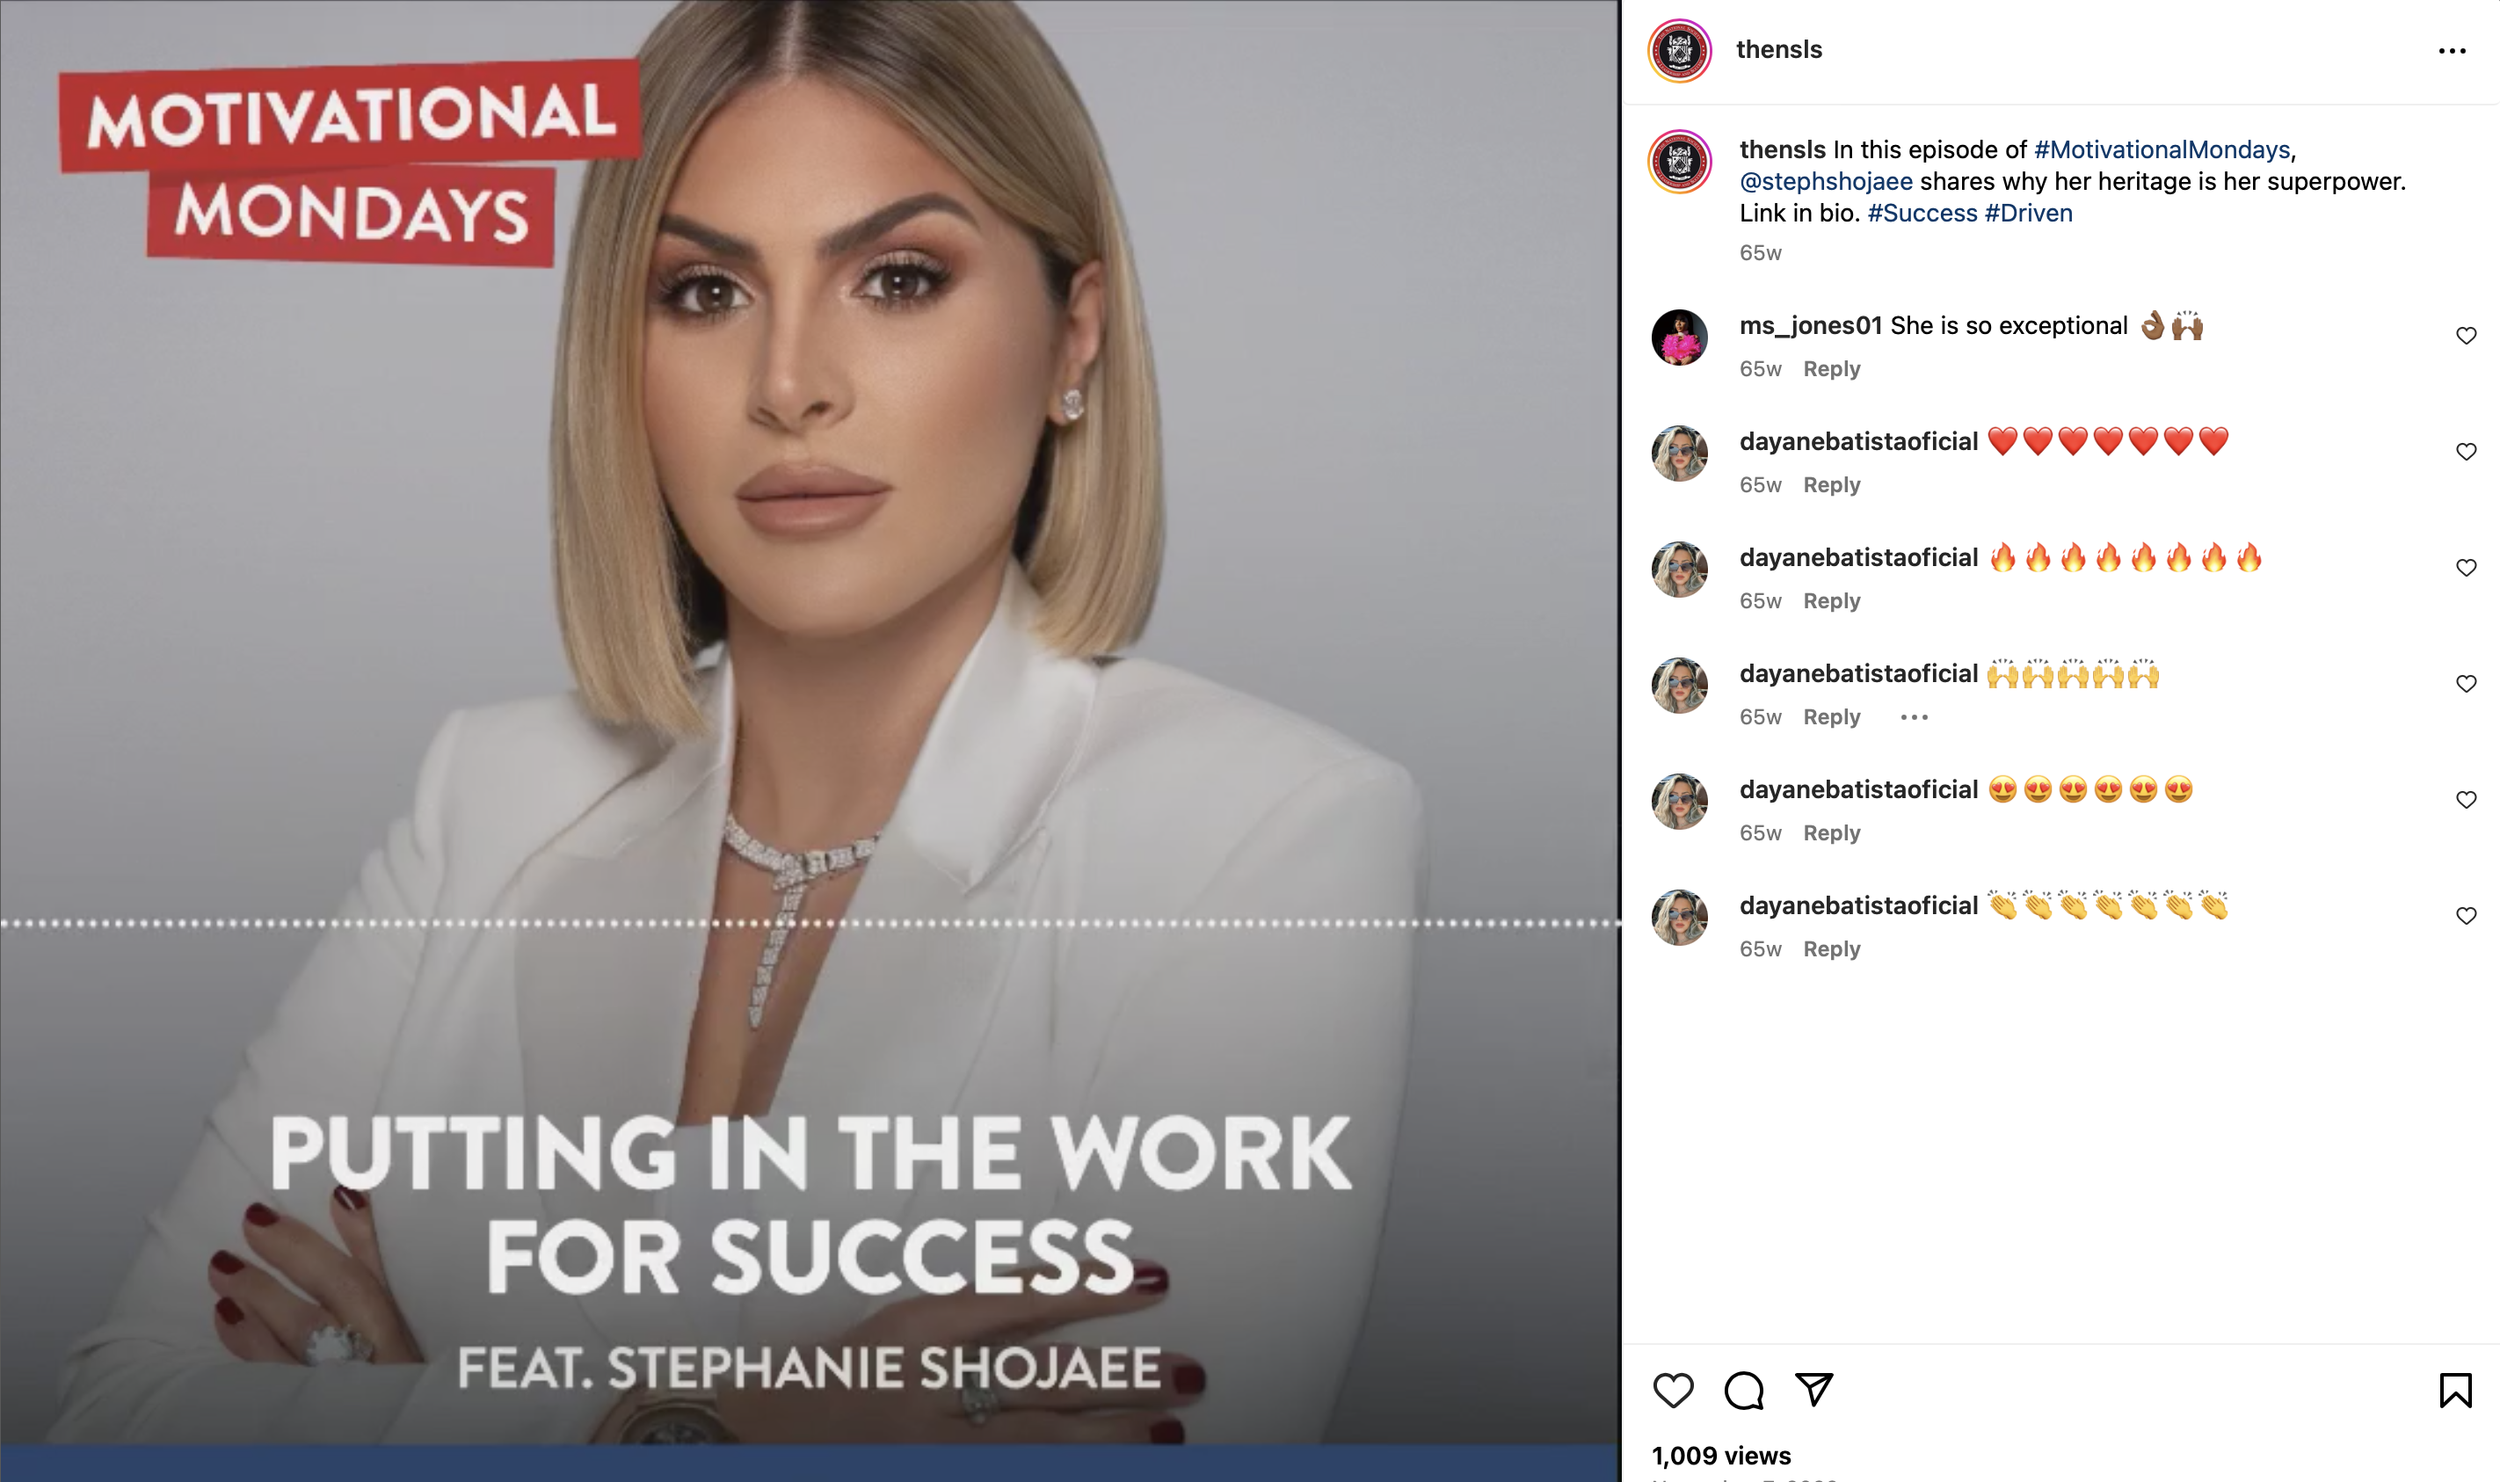Reply to ms_jones01 comment
The width and height of the screenshot is (2500, 1482).
pos(1831,369)
